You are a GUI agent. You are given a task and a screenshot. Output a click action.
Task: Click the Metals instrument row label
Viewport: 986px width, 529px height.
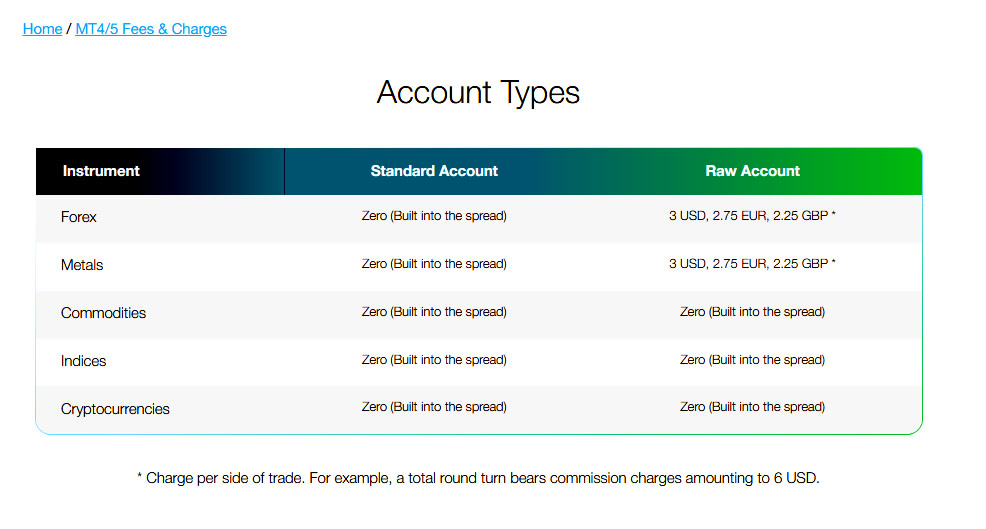82,265
